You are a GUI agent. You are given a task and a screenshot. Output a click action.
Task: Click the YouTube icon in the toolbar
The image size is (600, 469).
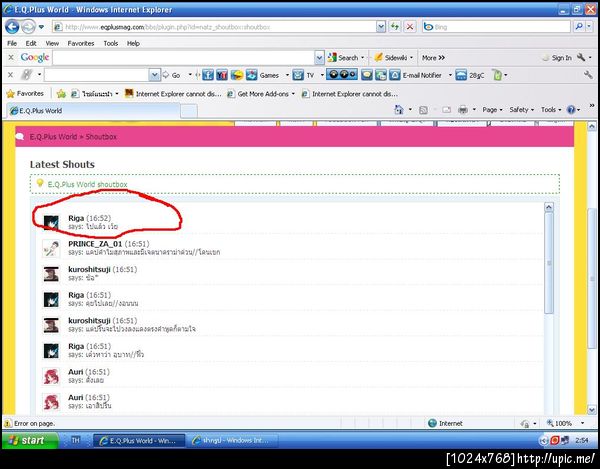222,75
